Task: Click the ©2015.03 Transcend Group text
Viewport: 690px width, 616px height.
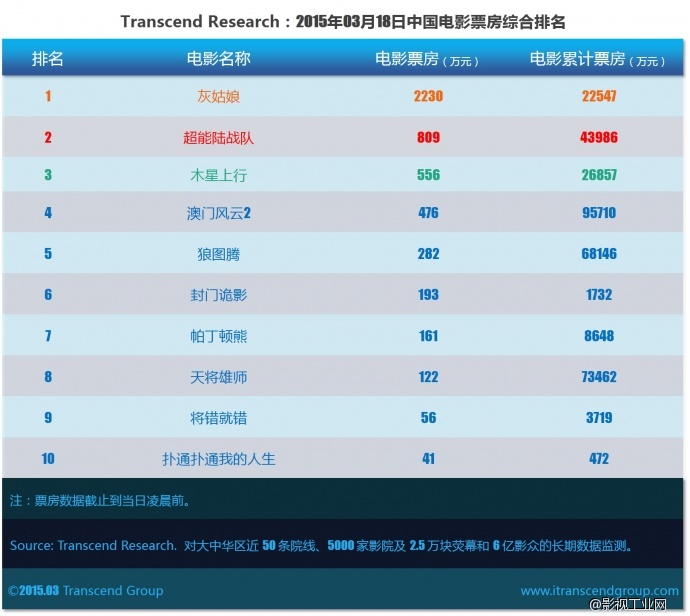Action: 85,590
